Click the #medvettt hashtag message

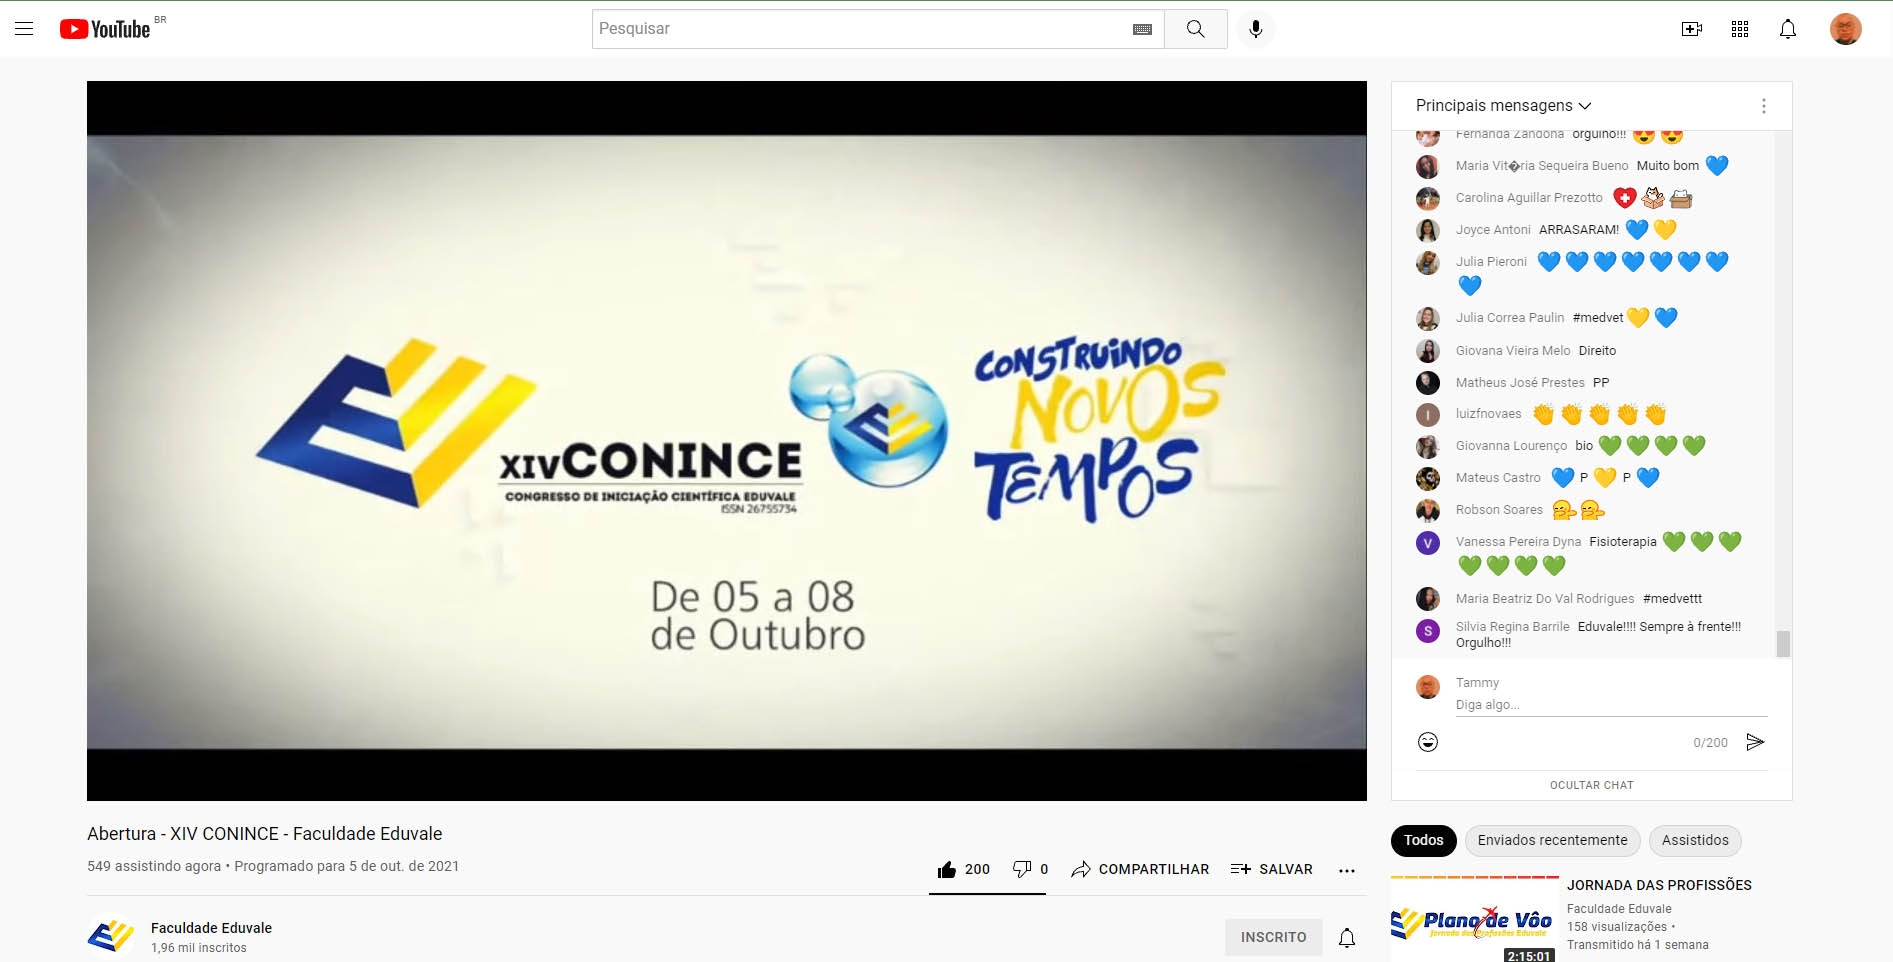pos(1672,599)
